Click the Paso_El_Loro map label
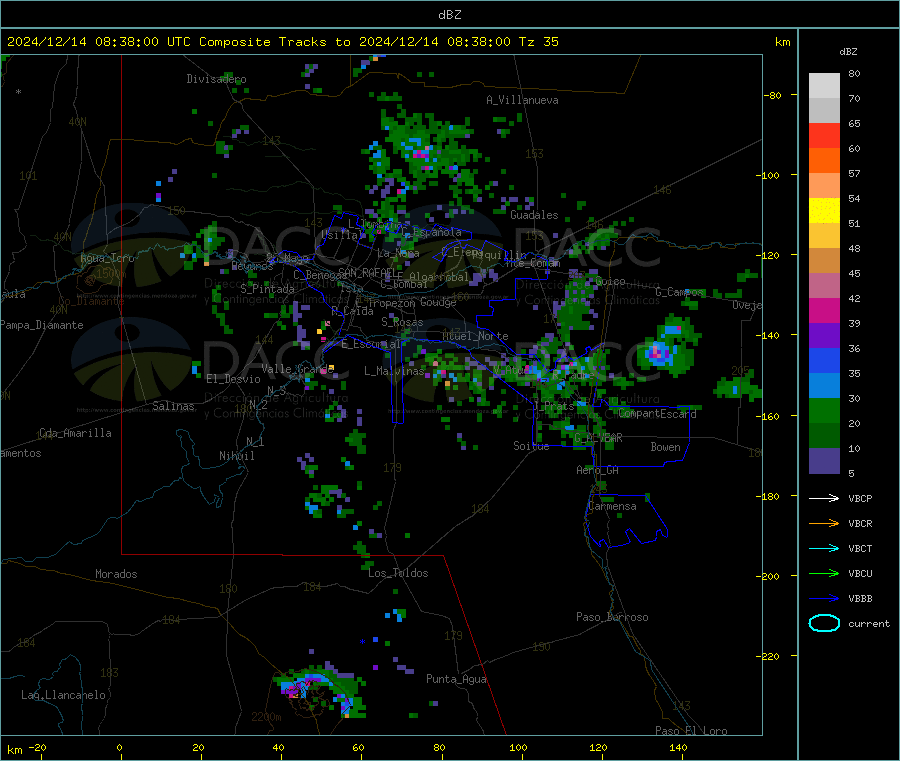Screen dimensions: 900x761 (x=691, y=731)
